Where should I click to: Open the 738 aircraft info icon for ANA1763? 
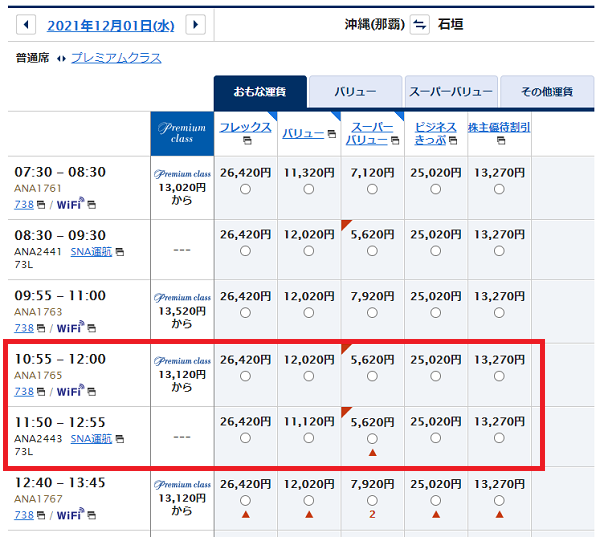41,329
